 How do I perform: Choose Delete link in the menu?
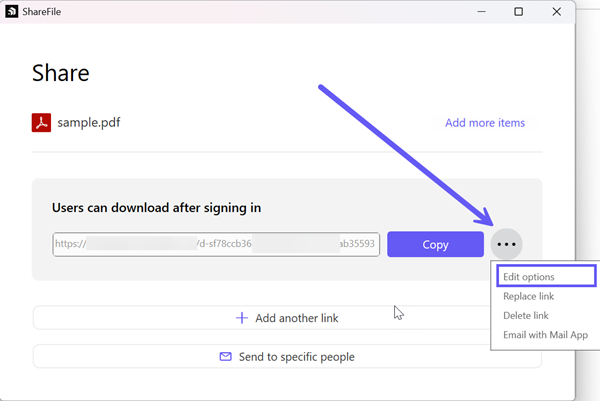(526, 315)
